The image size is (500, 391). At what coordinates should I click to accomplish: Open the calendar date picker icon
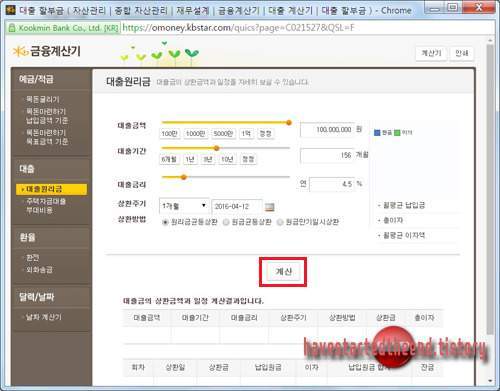coord(269,207)
